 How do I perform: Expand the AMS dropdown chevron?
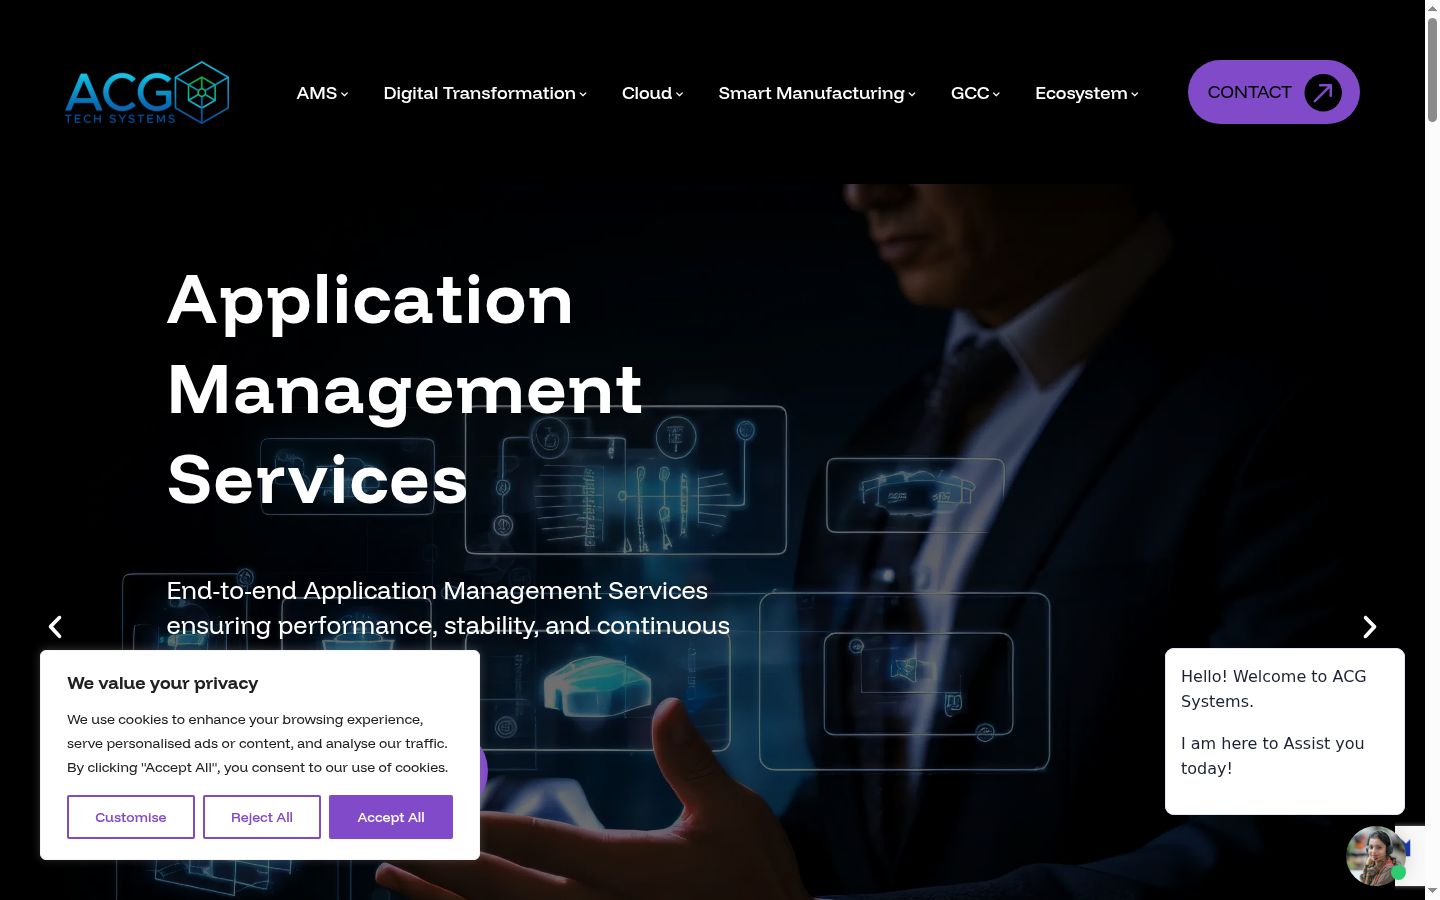click(345, 94)
